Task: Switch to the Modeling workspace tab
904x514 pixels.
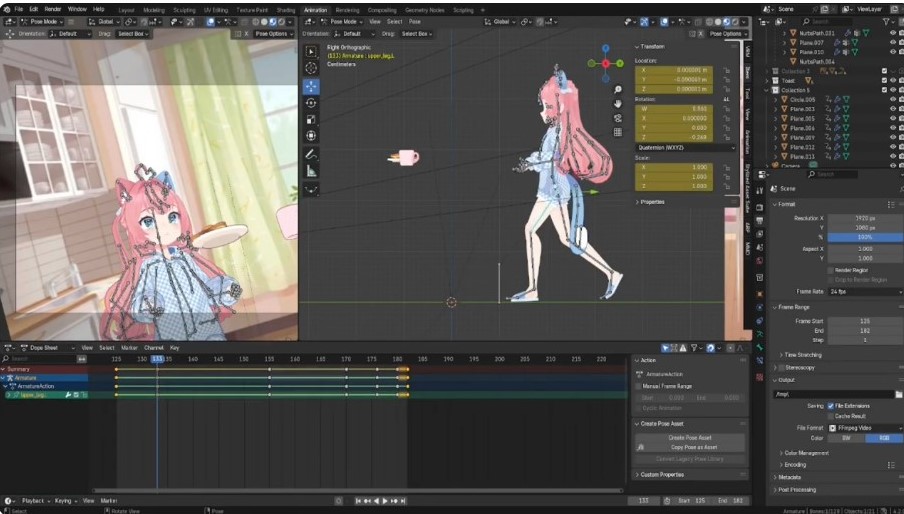Action: tap(153, 10)
